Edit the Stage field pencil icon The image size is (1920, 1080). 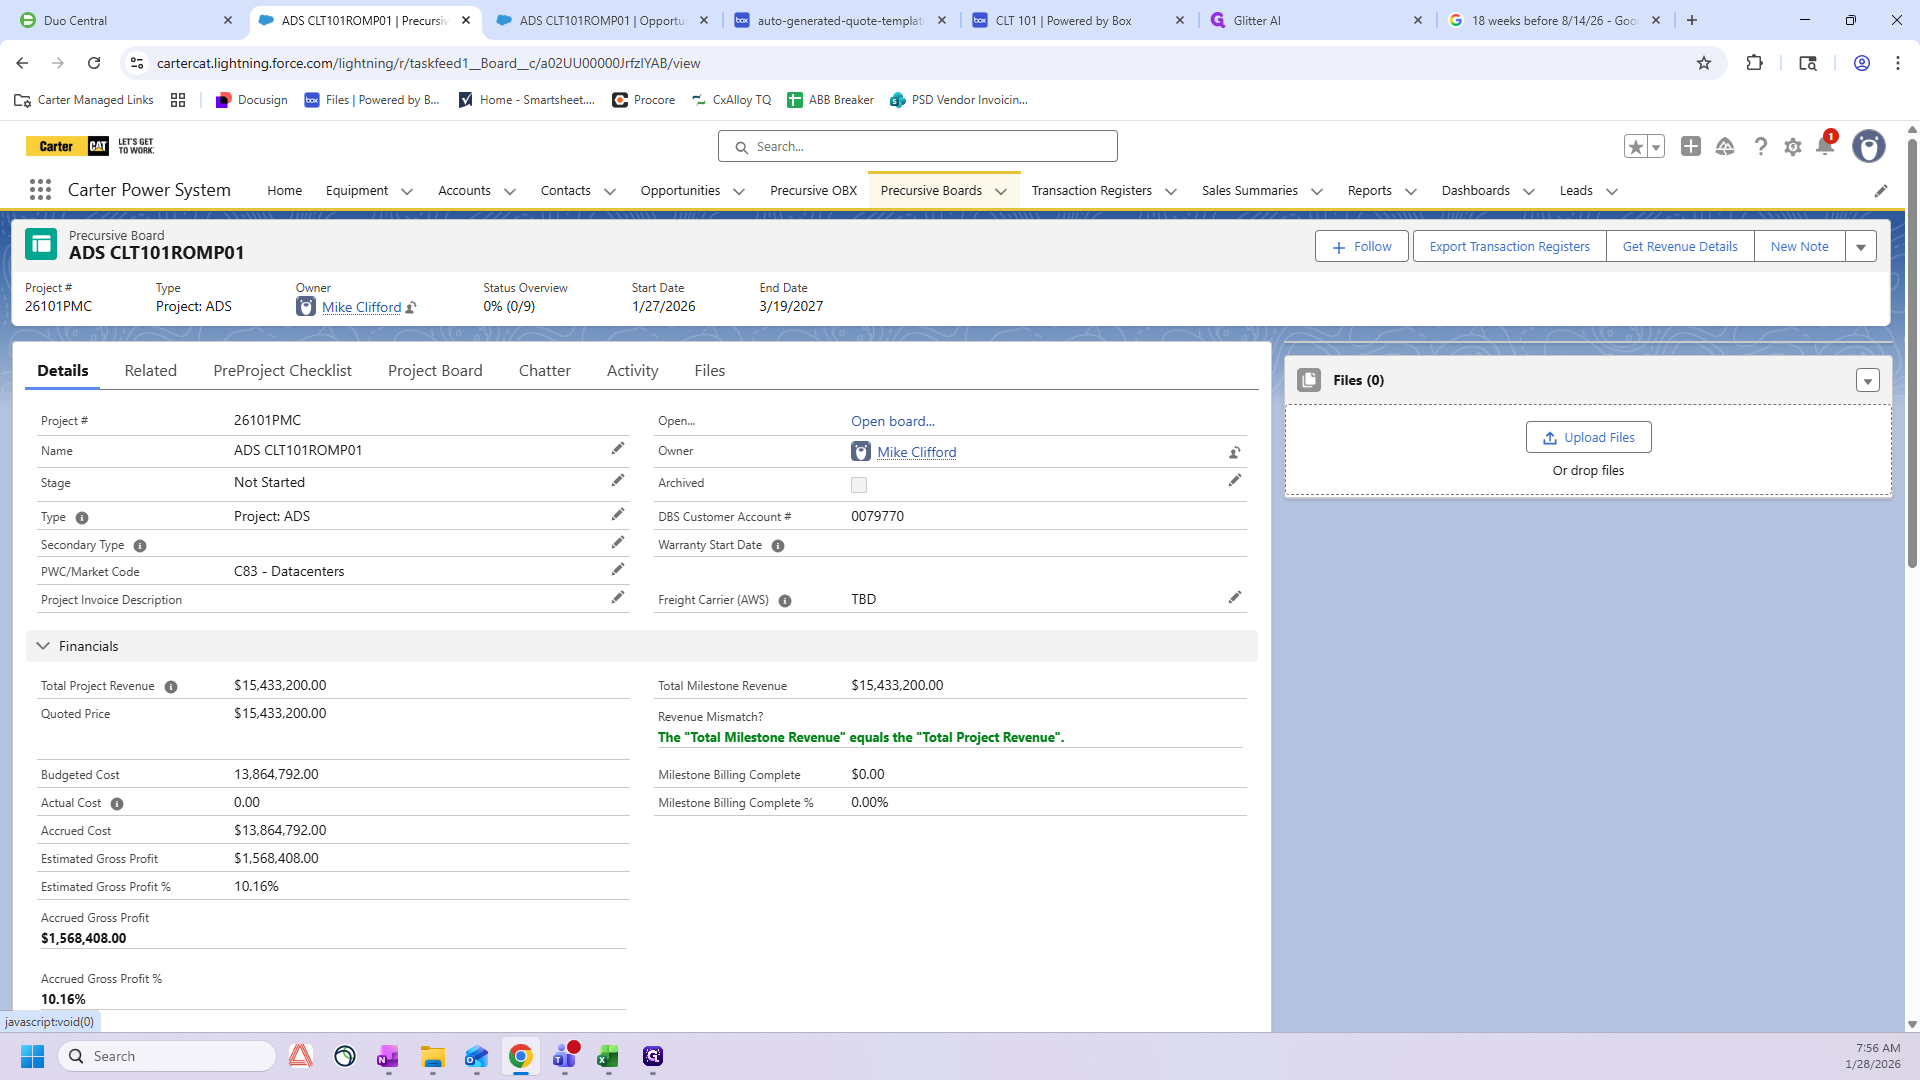click(x=617, y=481)
